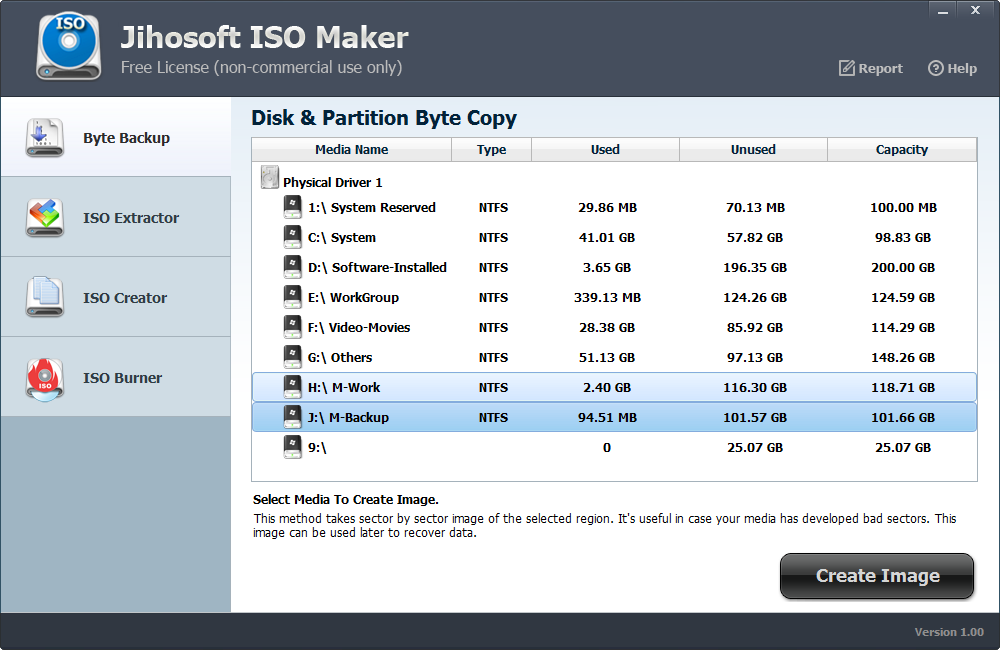Click the 148.26 GB capacity value

[x=903, y=357]
